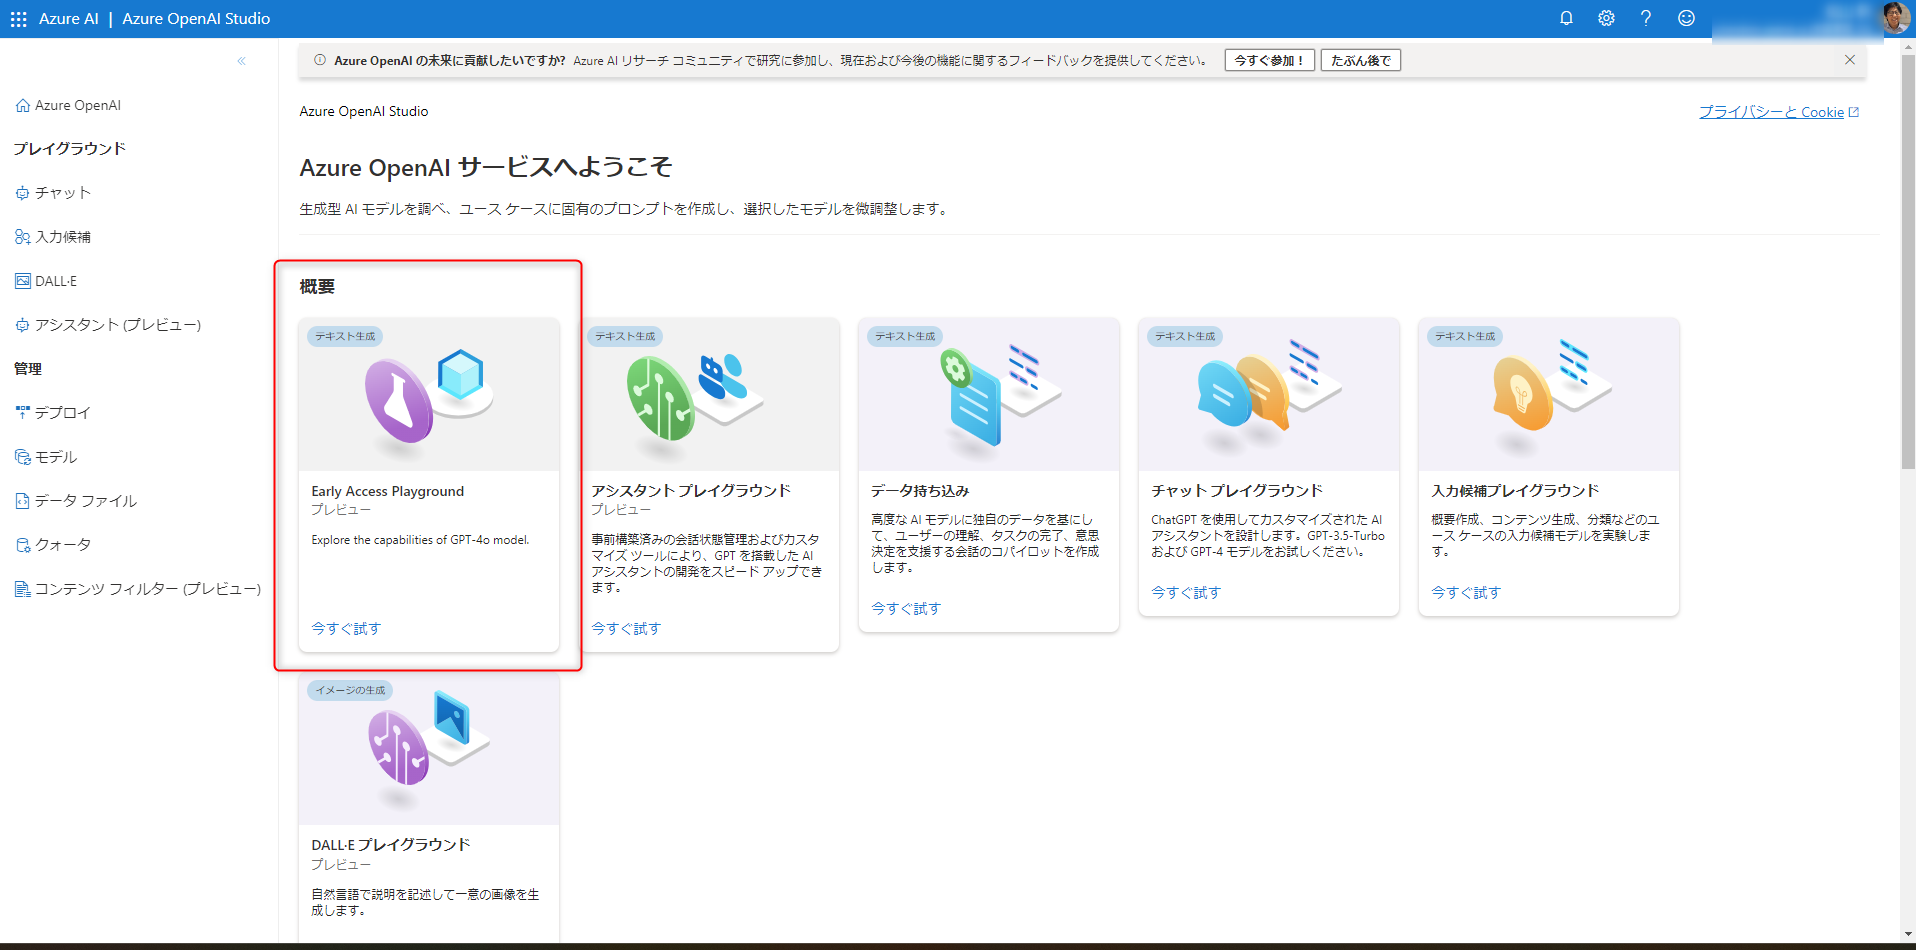The width and height of the screenshot is (1916, 950).
Task: Open the feedback smiley icon
Action: click(1686, 18)
